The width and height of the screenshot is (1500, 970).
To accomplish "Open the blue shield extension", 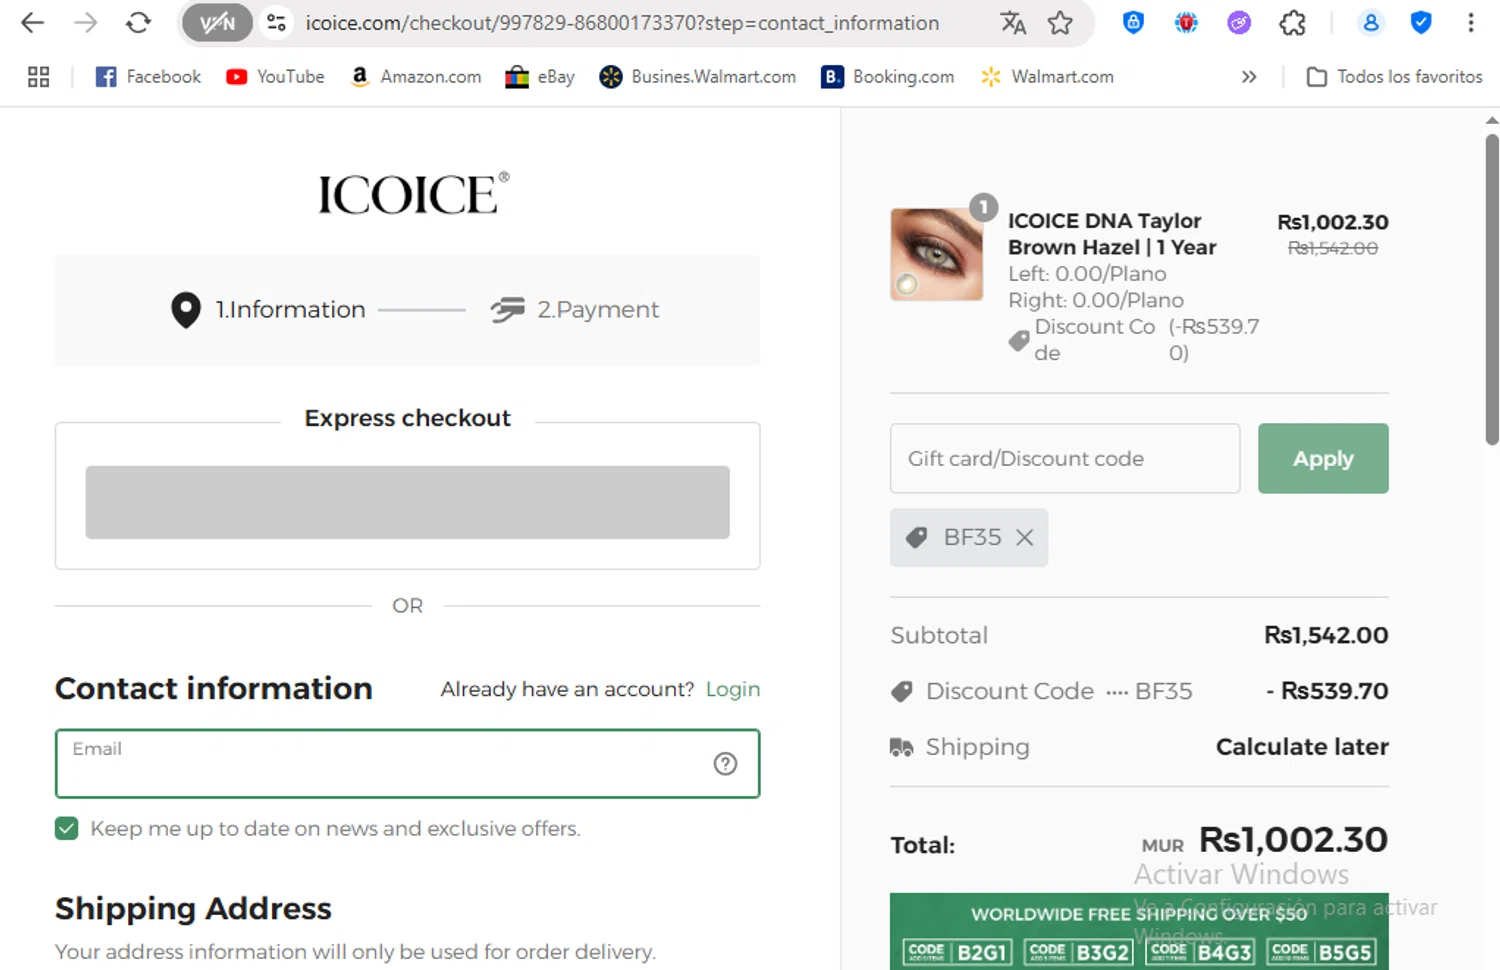I will [1133, 23].
